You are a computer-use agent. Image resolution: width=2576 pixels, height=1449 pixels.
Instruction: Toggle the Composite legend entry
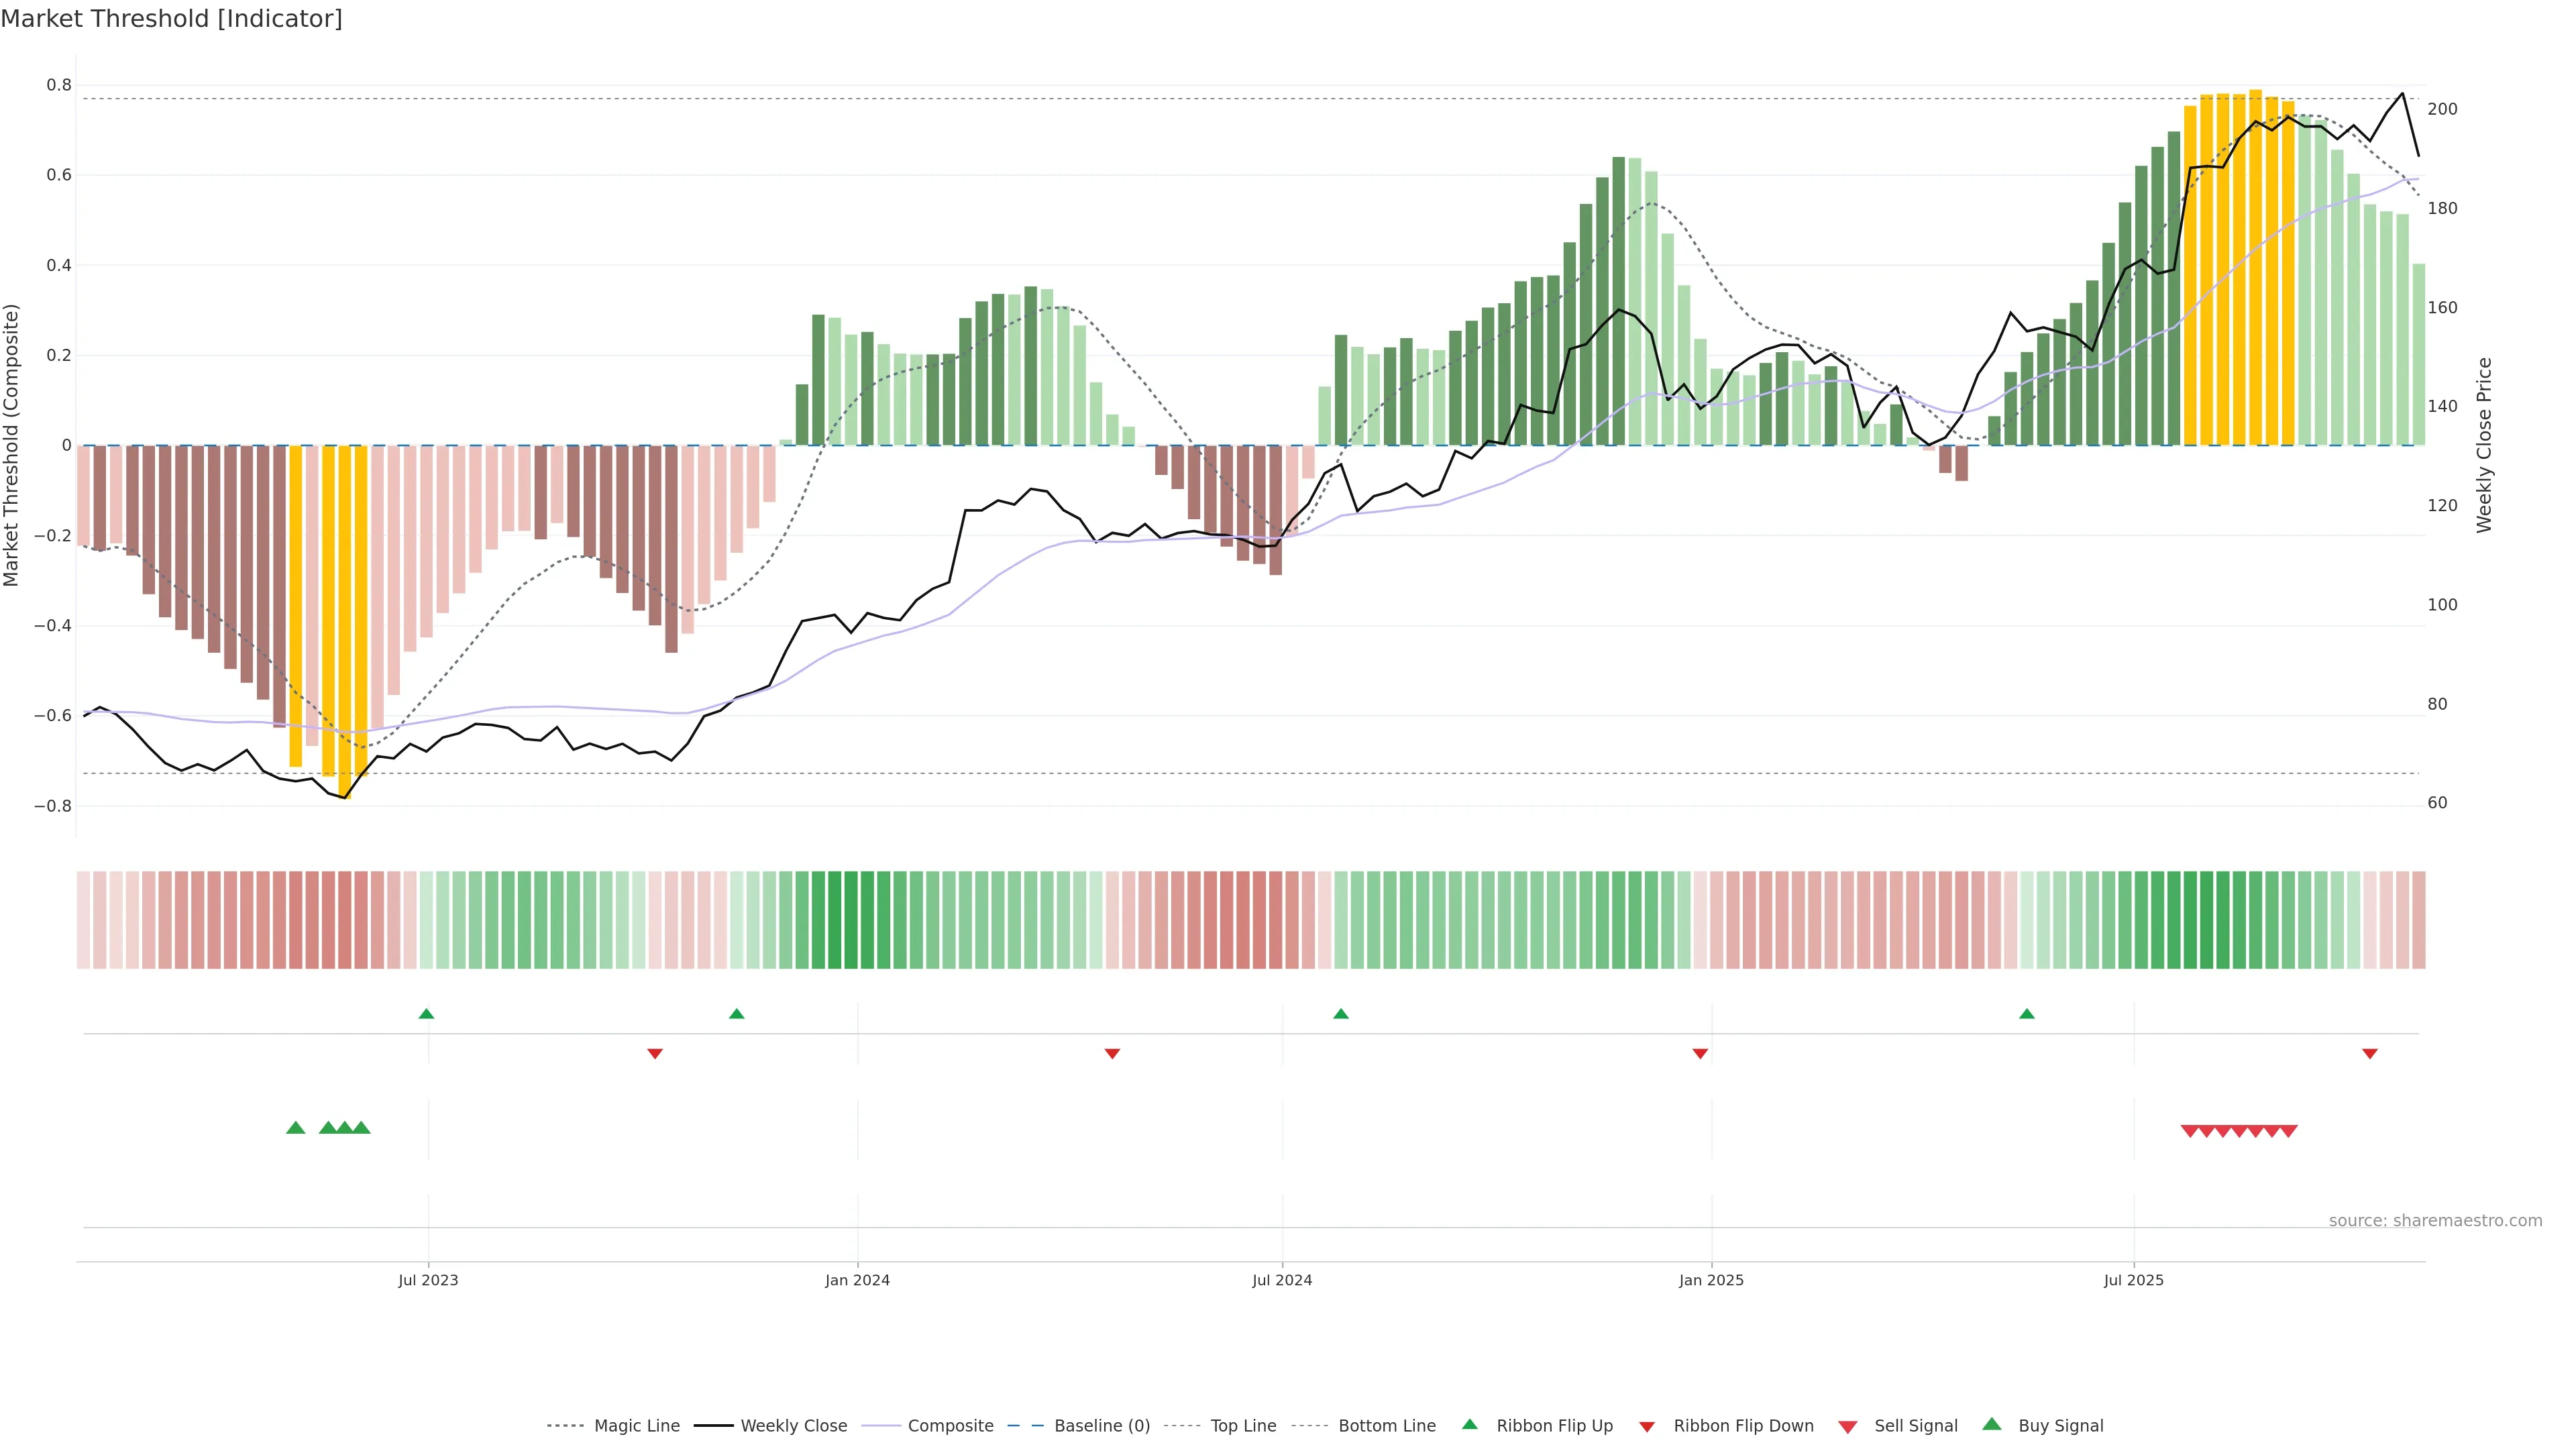950,1426
